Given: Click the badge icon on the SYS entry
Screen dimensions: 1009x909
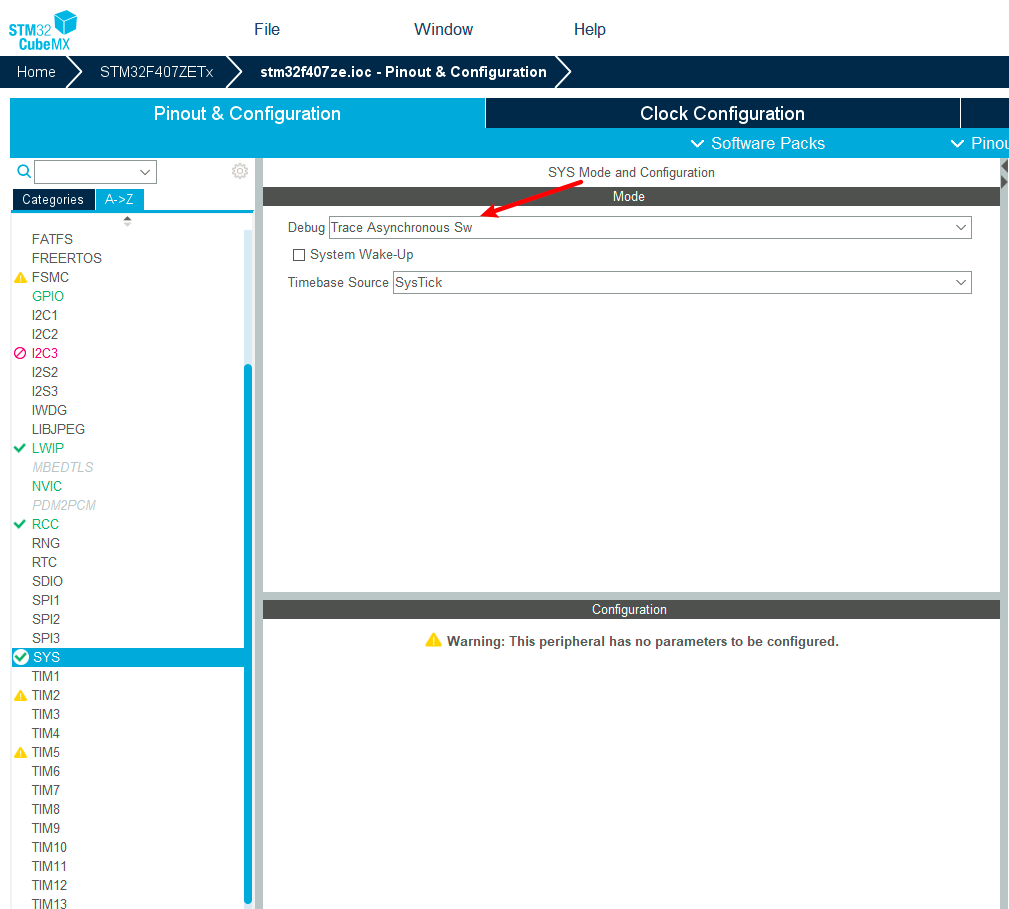Looking at the screenshot, I should coord(21,657).
